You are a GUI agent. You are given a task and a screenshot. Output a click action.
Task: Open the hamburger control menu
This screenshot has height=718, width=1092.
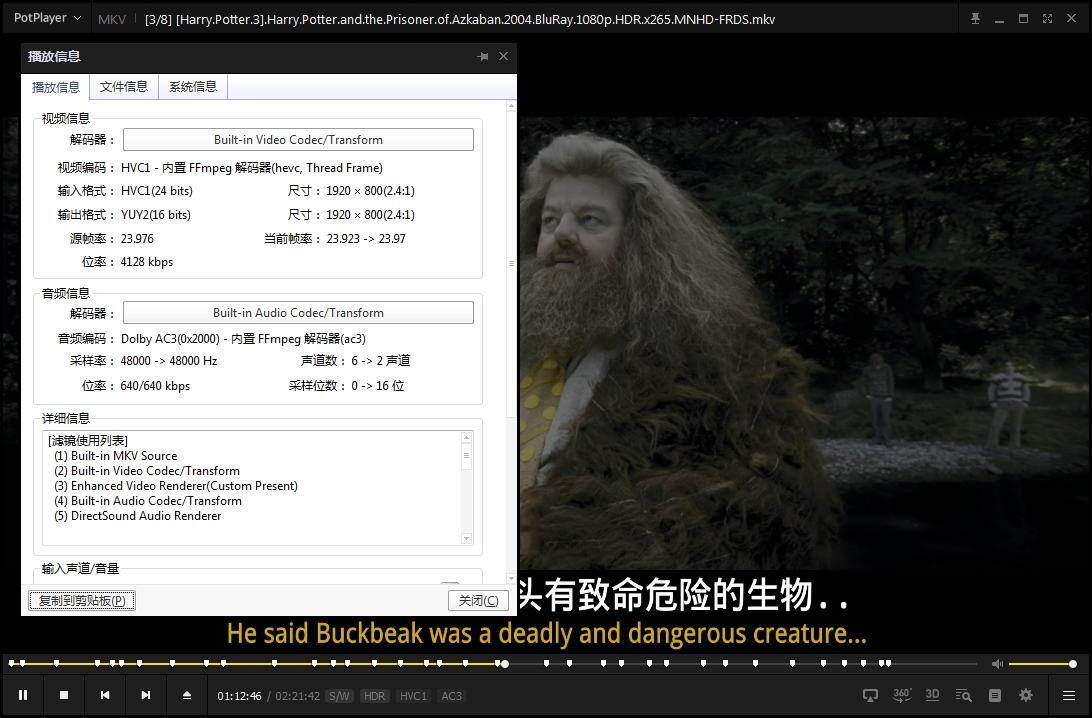[1068, 695]
